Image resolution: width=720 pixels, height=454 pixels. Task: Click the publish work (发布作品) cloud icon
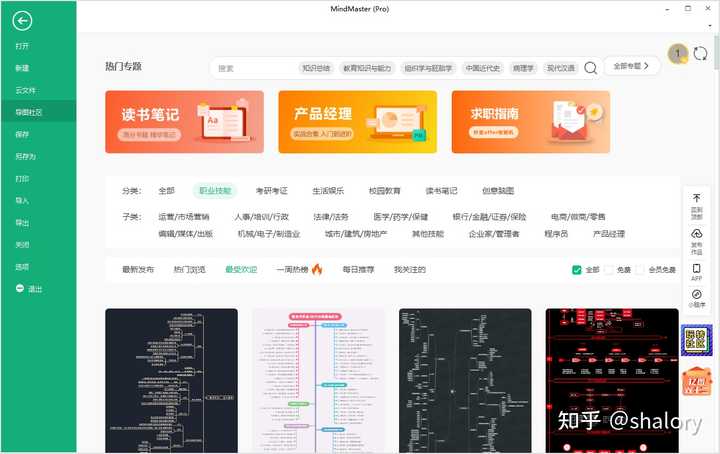(x=696, y=240)
